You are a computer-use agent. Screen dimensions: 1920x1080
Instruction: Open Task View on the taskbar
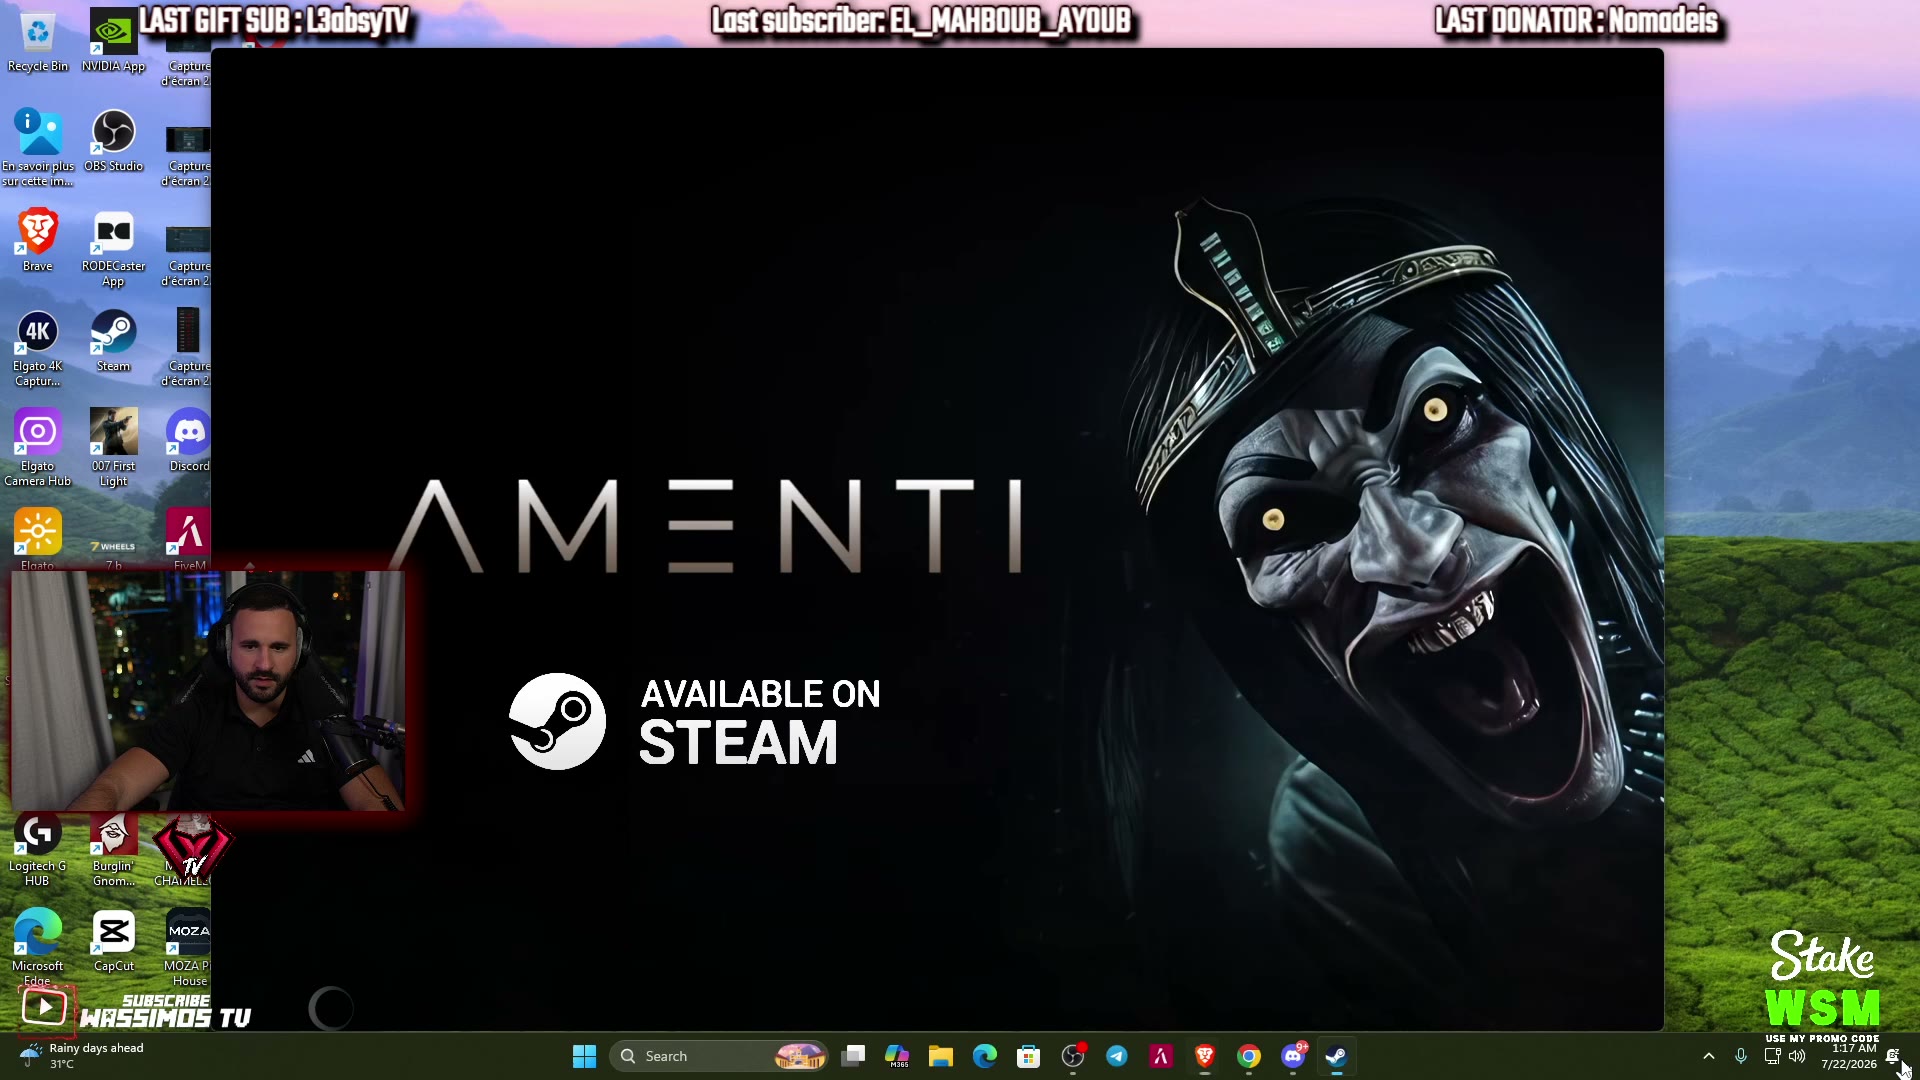853,1056
